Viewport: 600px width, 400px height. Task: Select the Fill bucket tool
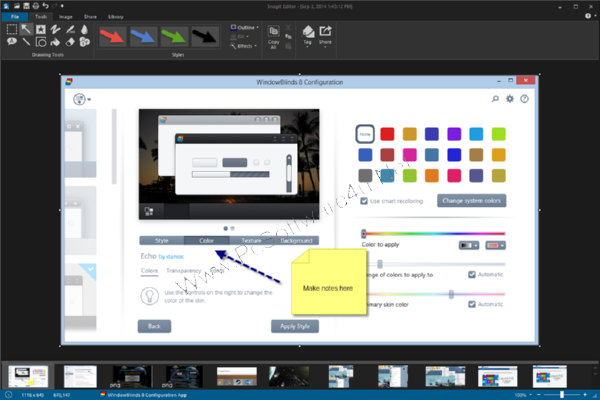tap(55, 42)
